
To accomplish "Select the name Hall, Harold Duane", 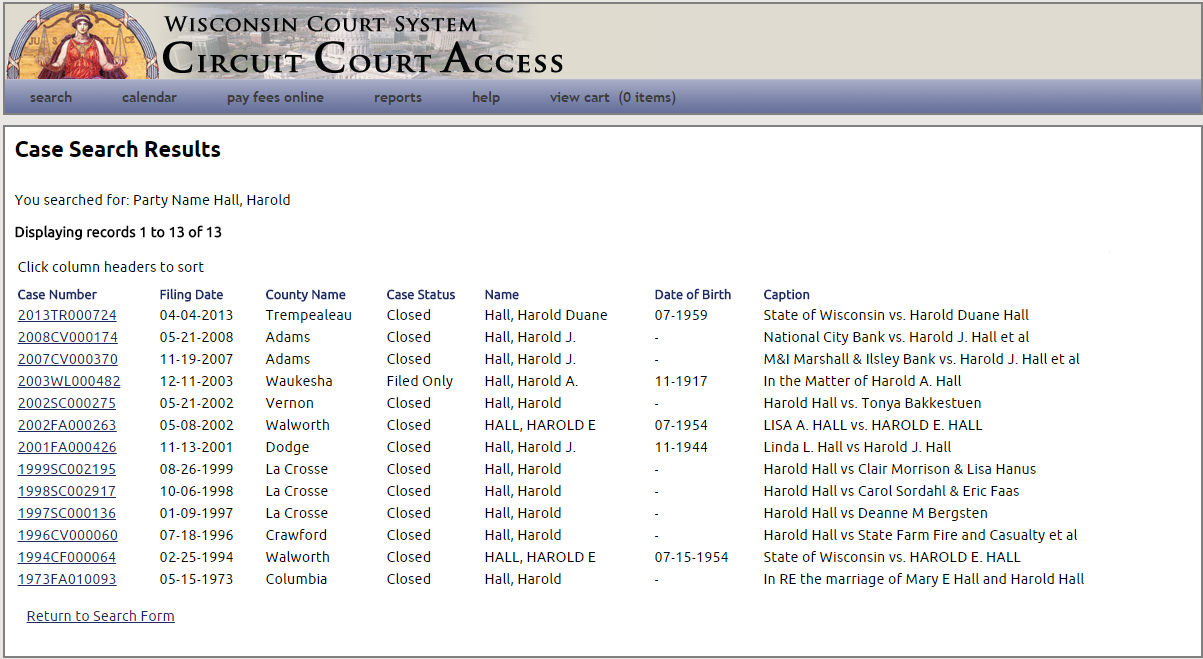I will pyautogui.click(x=546, y=315).
